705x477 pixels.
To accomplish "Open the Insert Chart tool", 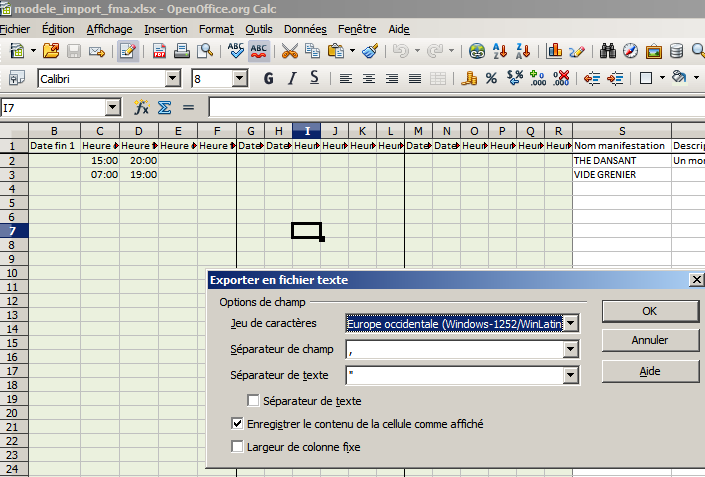I will pyautogui.click(x=554, y=50).
